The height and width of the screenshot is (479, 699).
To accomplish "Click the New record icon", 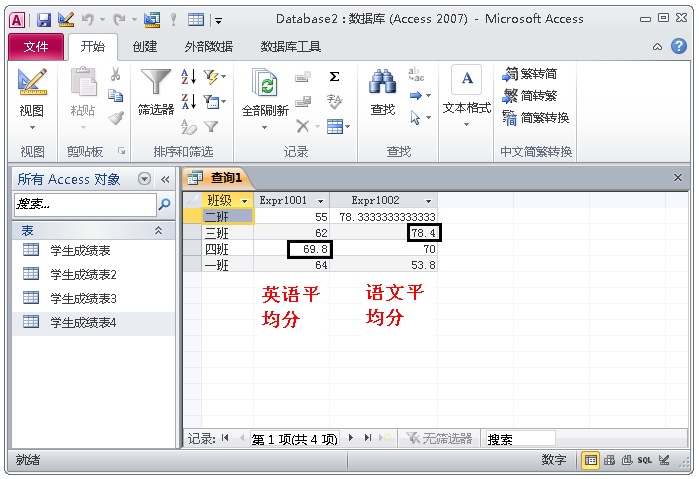I will [303, 76].
